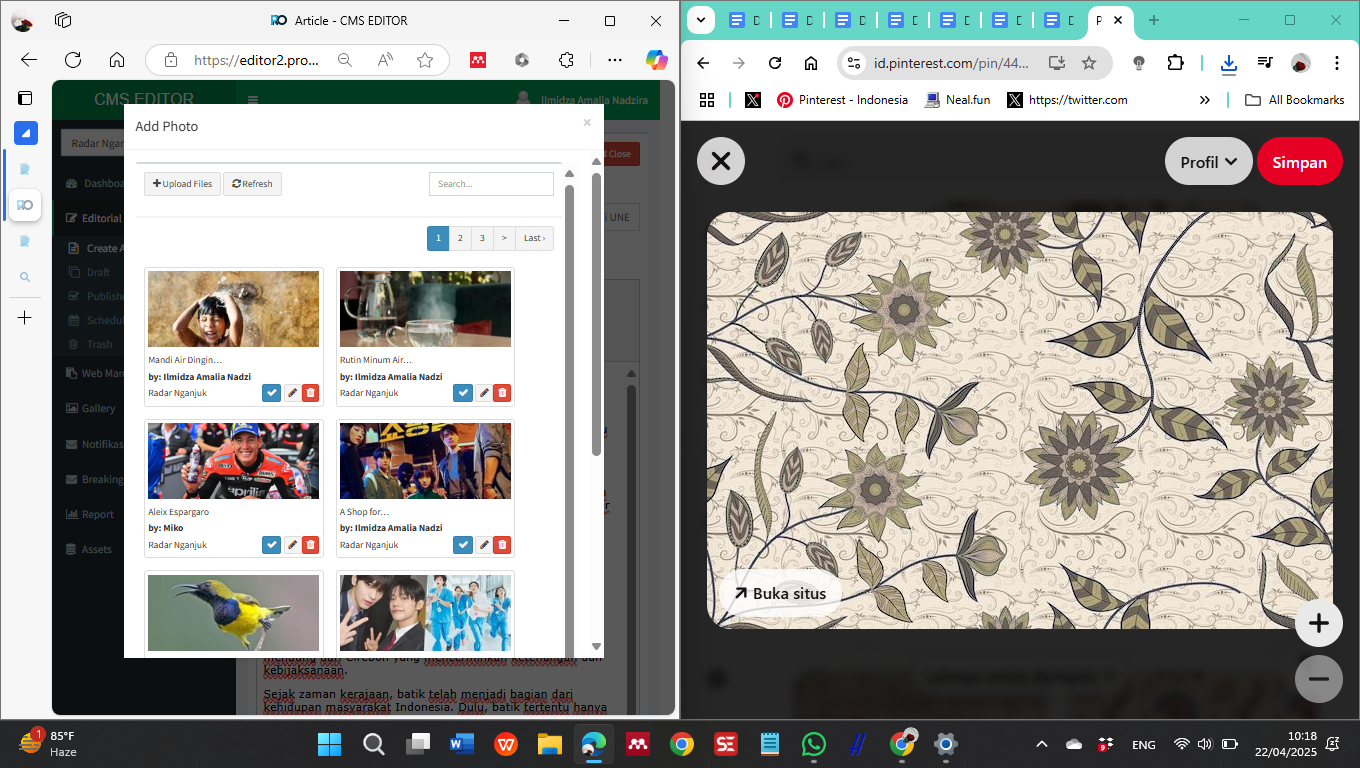Show hidden system tray icons
The image size is (1360, 768).
(x=1041, y=744)
